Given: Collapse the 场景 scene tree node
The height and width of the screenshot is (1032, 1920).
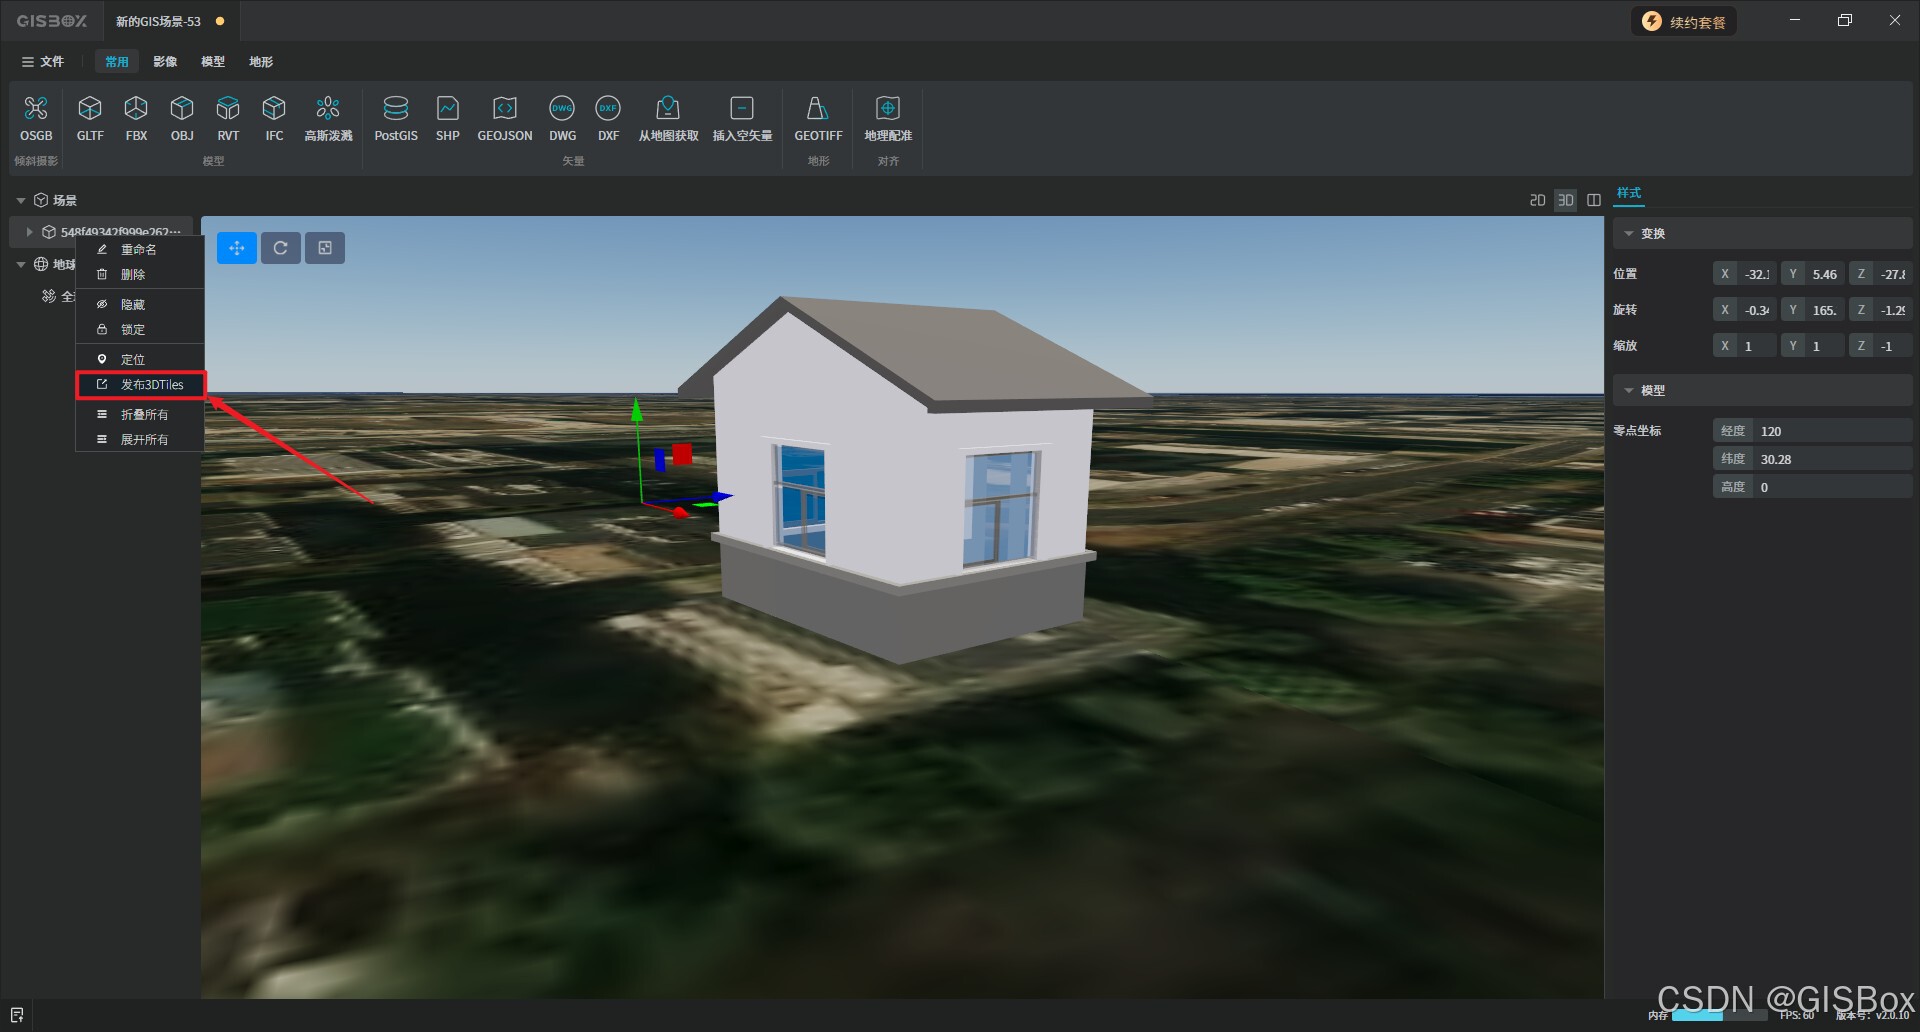Looking at the screenshot, I should pos(21,201).
